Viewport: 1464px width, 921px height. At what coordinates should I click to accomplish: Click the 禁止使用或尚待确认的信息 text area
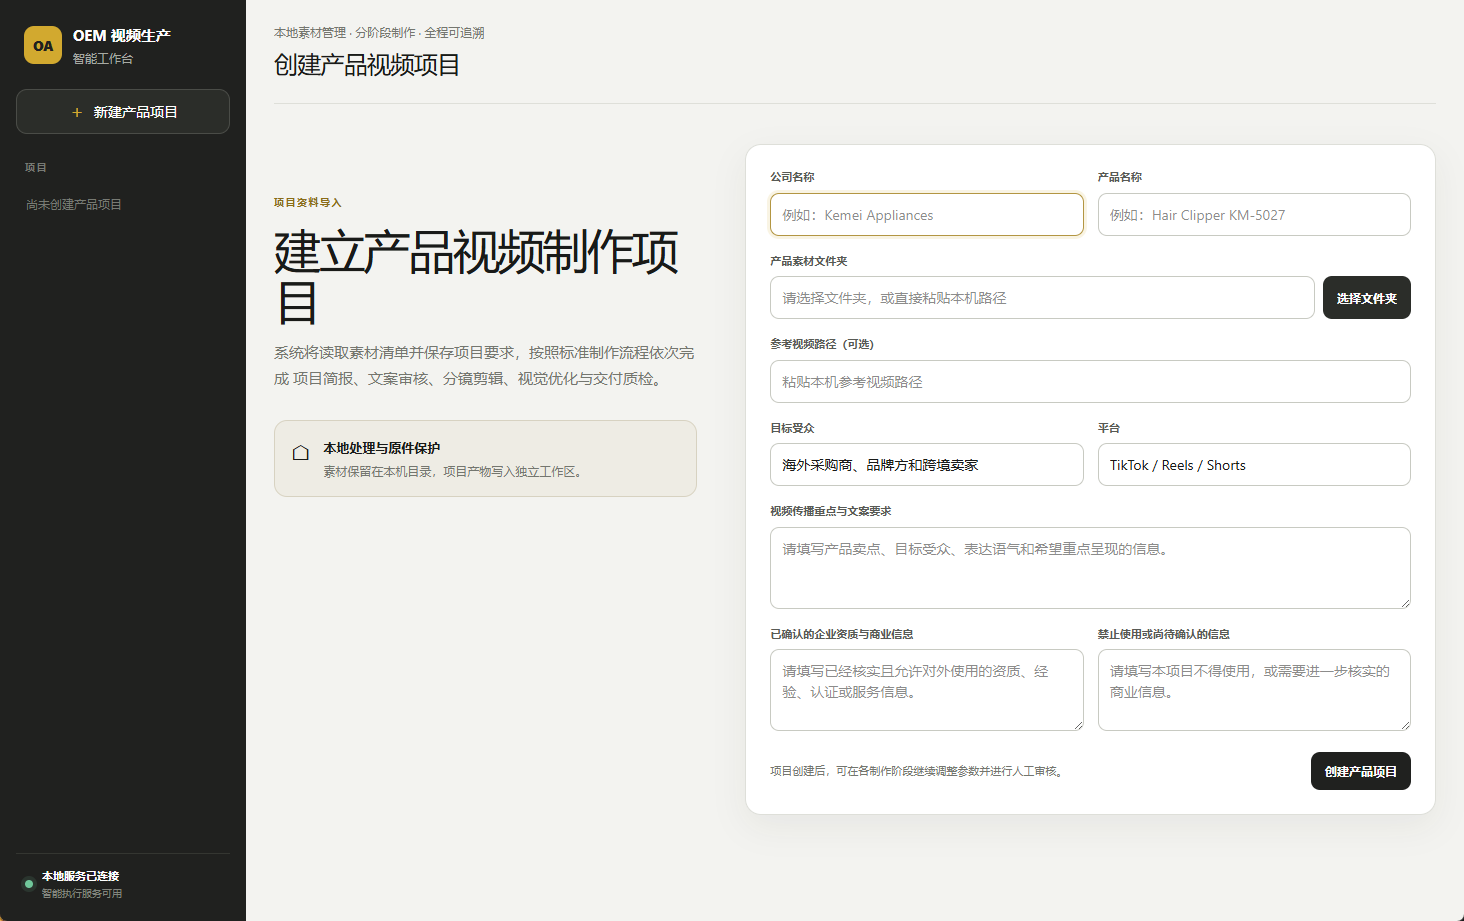click(x=1254, y=690)
